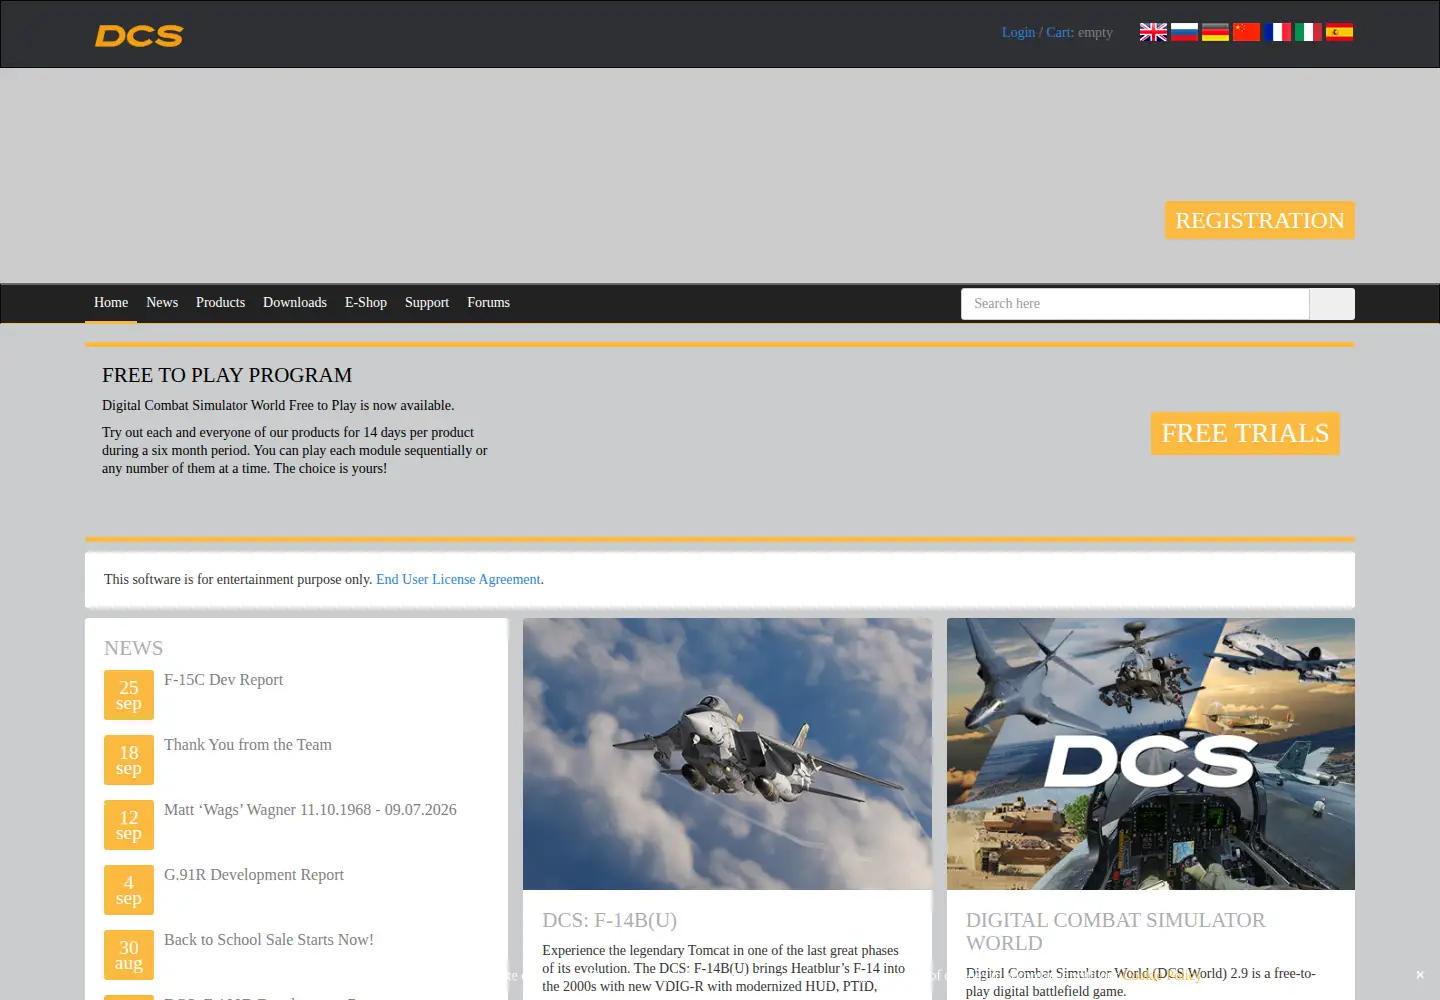Open the Cart link
The height and width of the screenshot is (1000, 1440).
coord(1059,32)
